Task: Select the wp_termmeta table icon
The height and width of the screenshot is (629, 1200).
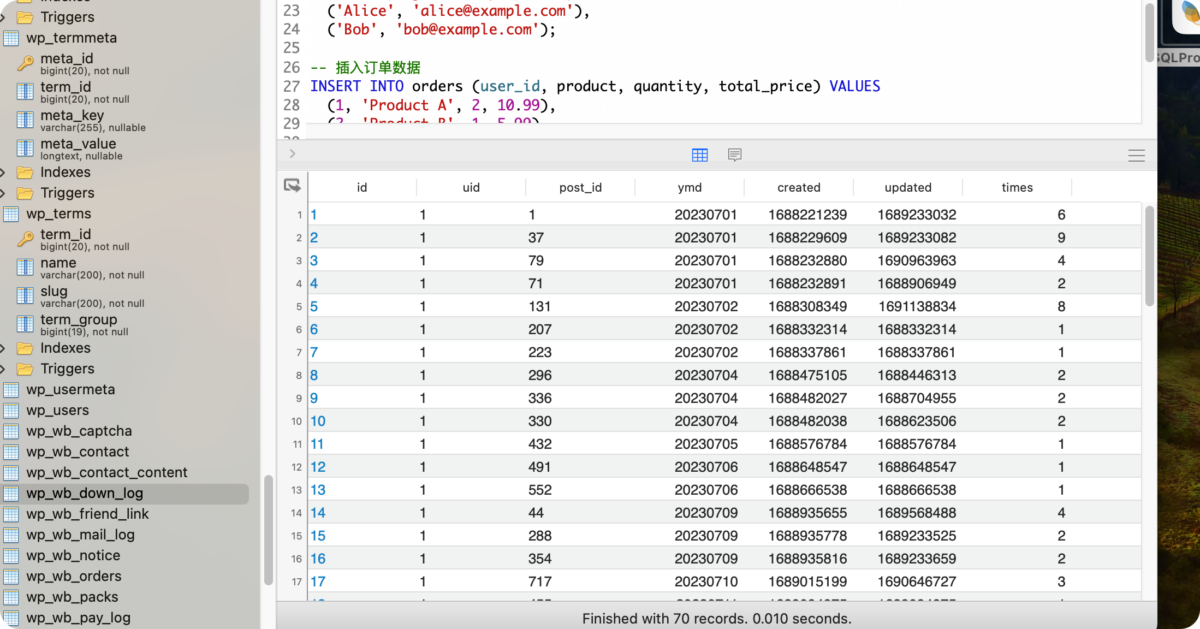Action: coord(11,38)
